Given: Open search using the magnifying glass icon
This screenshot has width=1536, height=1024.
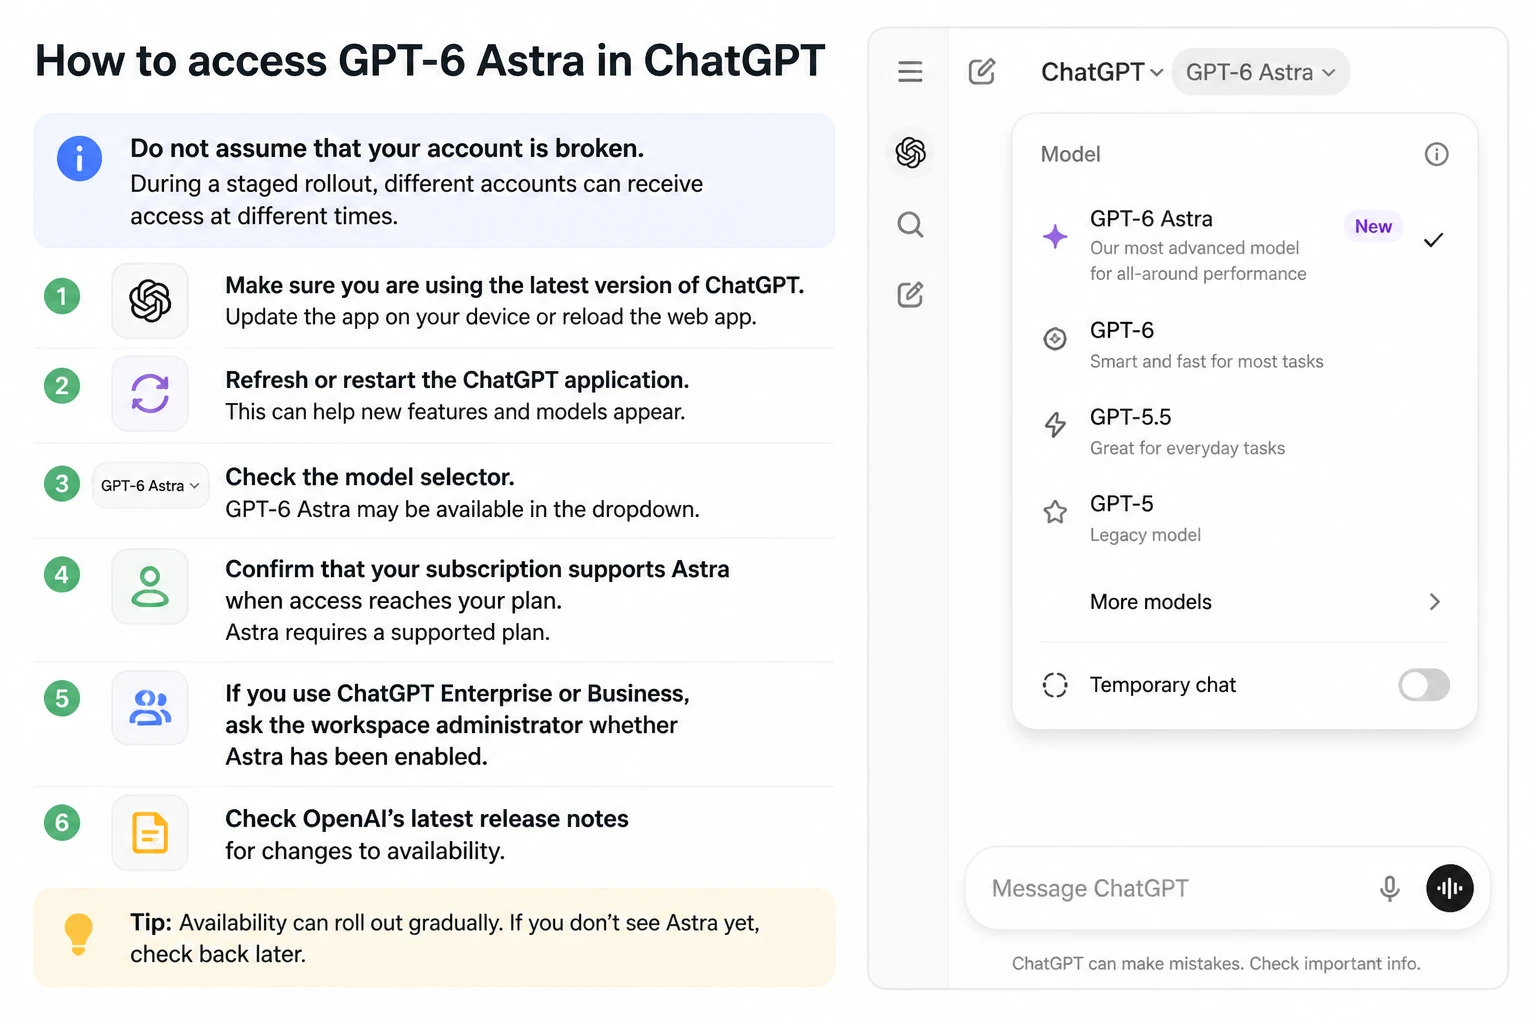Looking at the screenshot, I should click(x=910, y=224).
